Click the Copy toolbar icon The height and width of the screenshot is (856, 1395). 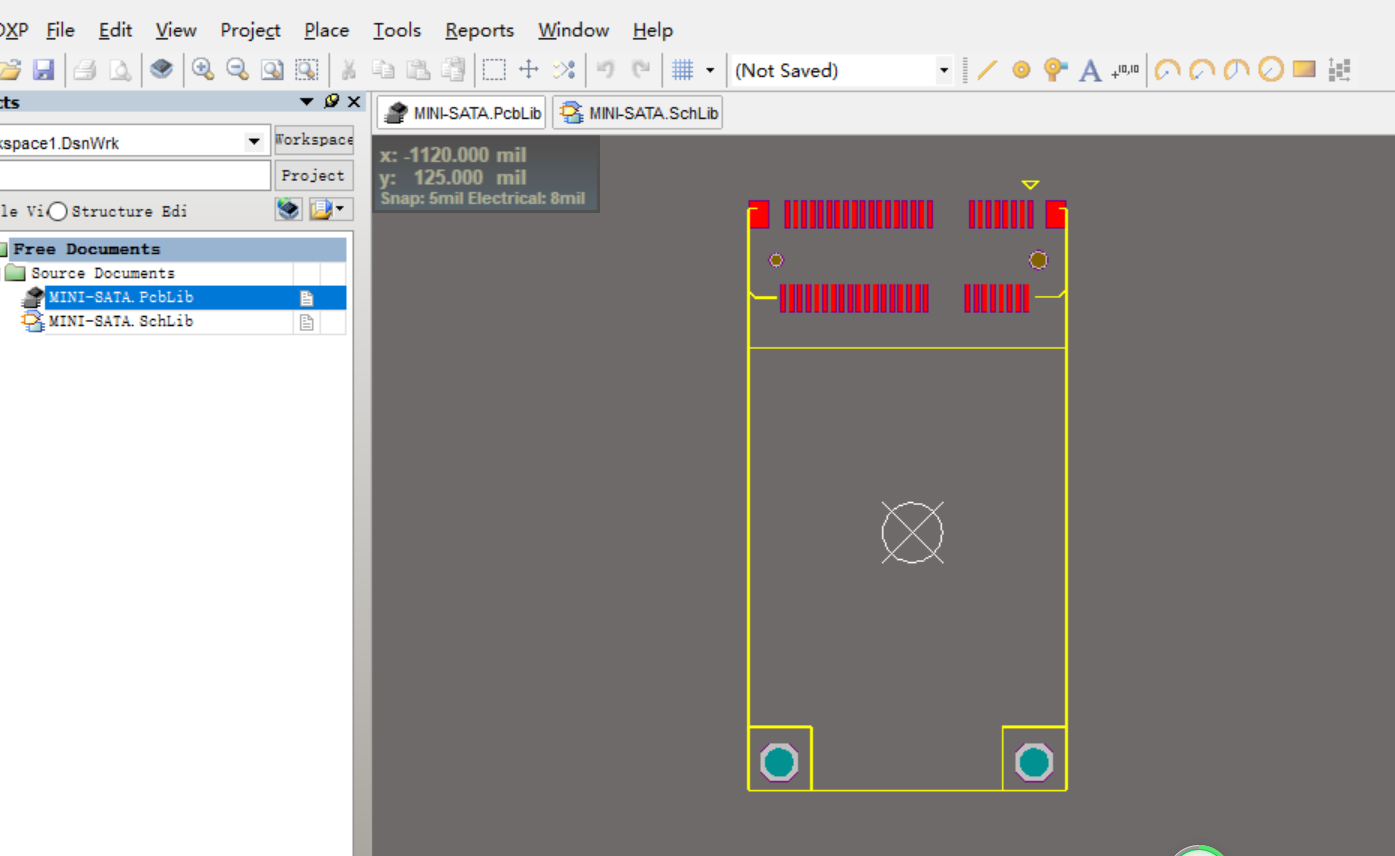(x=383, y=70)
